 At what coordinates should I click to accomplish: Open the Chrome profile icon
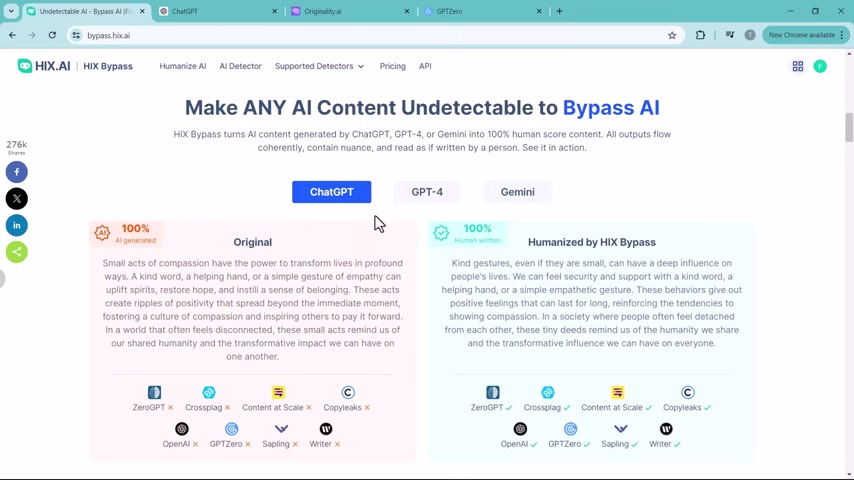pos(750,35)
